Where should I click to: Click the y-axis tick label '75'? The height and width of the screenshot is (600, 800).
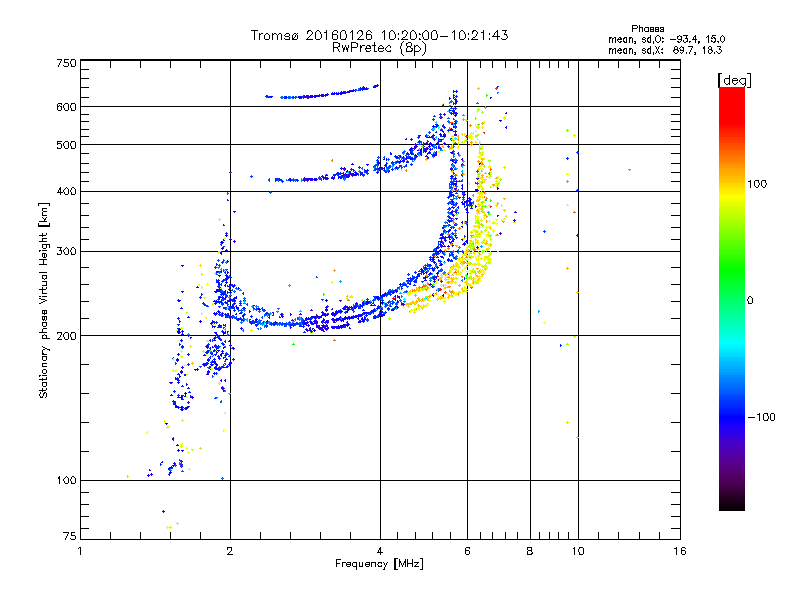point(70,536)
